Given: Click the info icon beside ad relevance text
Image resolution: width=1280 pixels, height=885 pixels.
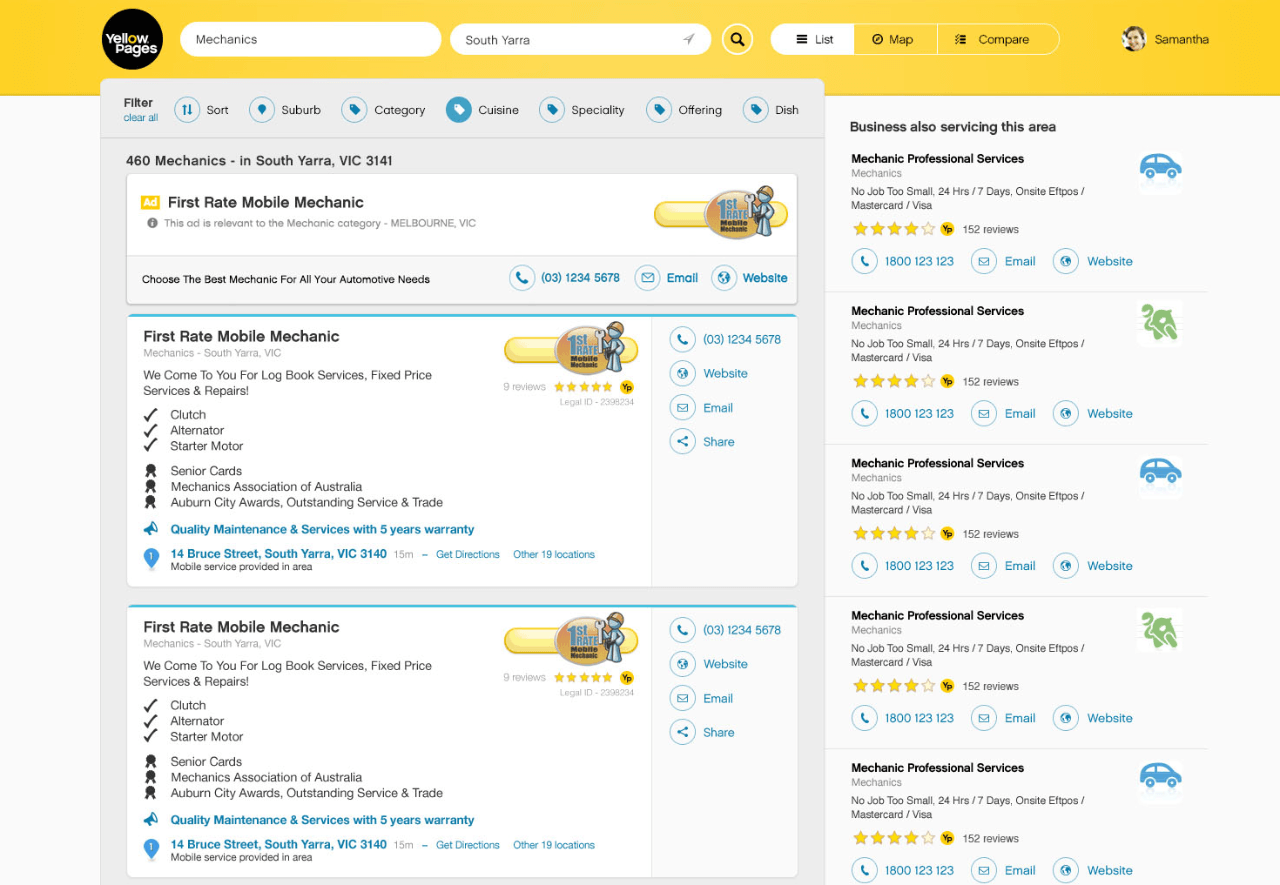Looking at the screenshot, I should pyautogui.click(x=153, y=224).
